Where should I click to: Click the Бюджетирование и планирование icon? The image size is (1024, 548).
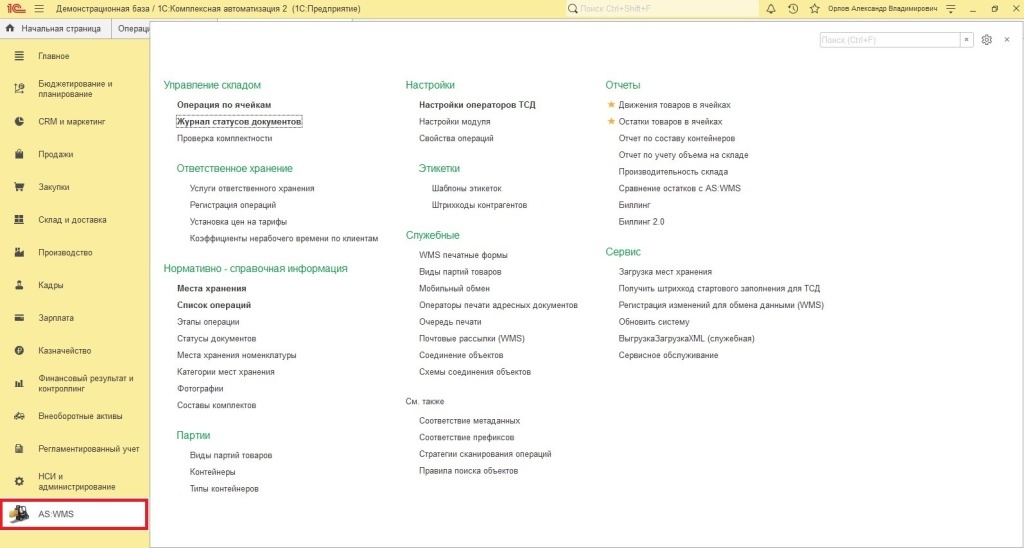[20, 89]
